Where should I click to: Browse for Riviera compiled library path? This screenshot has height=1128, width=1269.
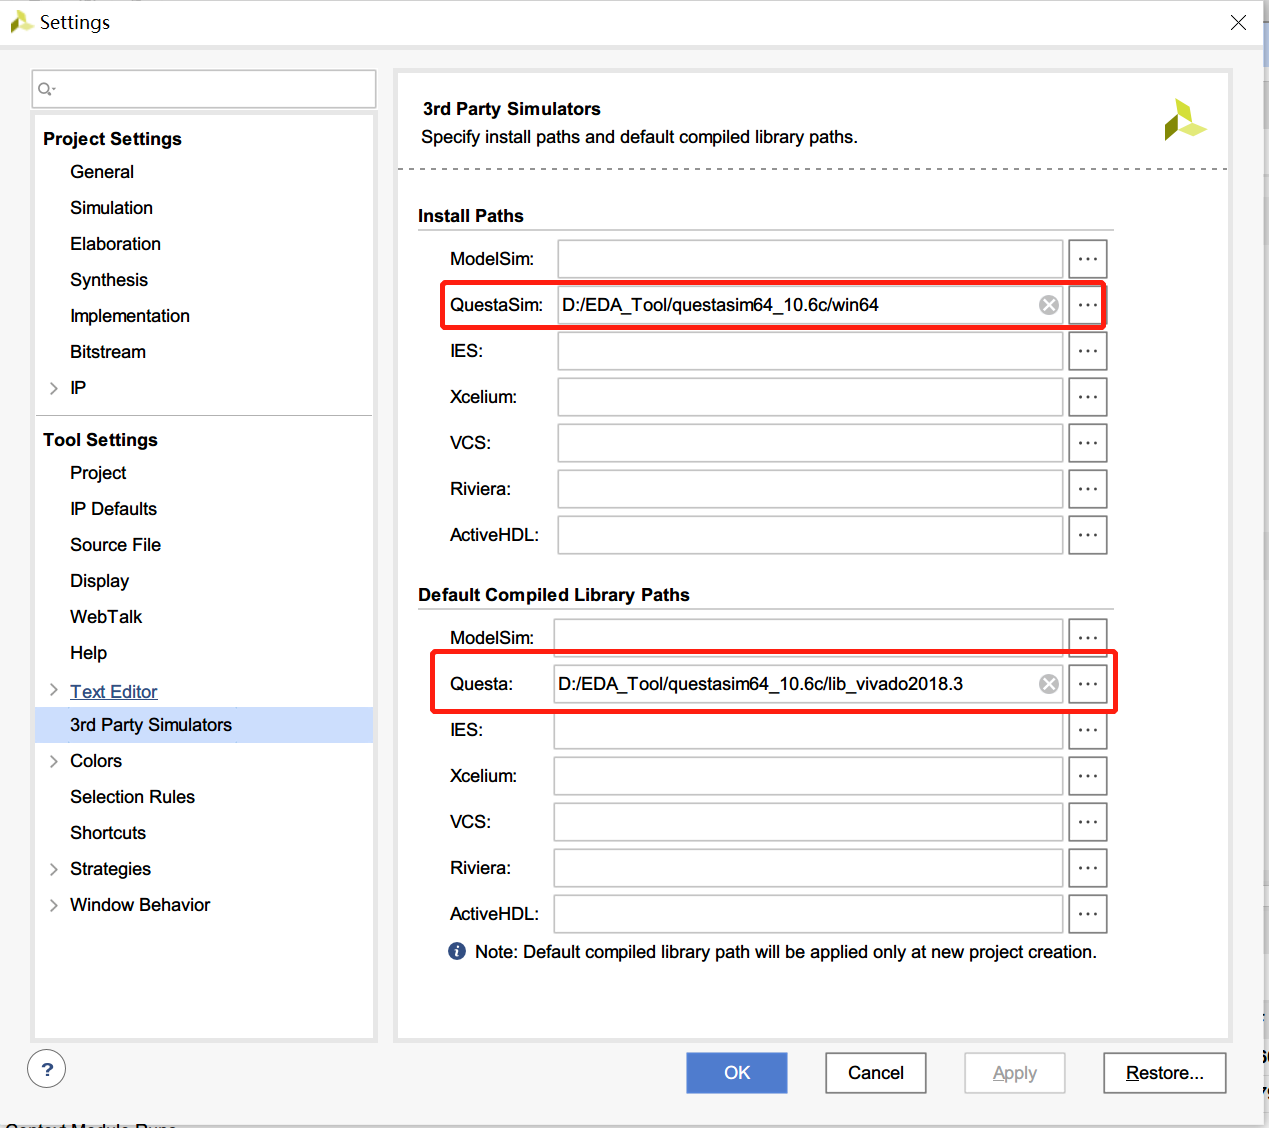pyautogui.click(x=1088, y=868)
